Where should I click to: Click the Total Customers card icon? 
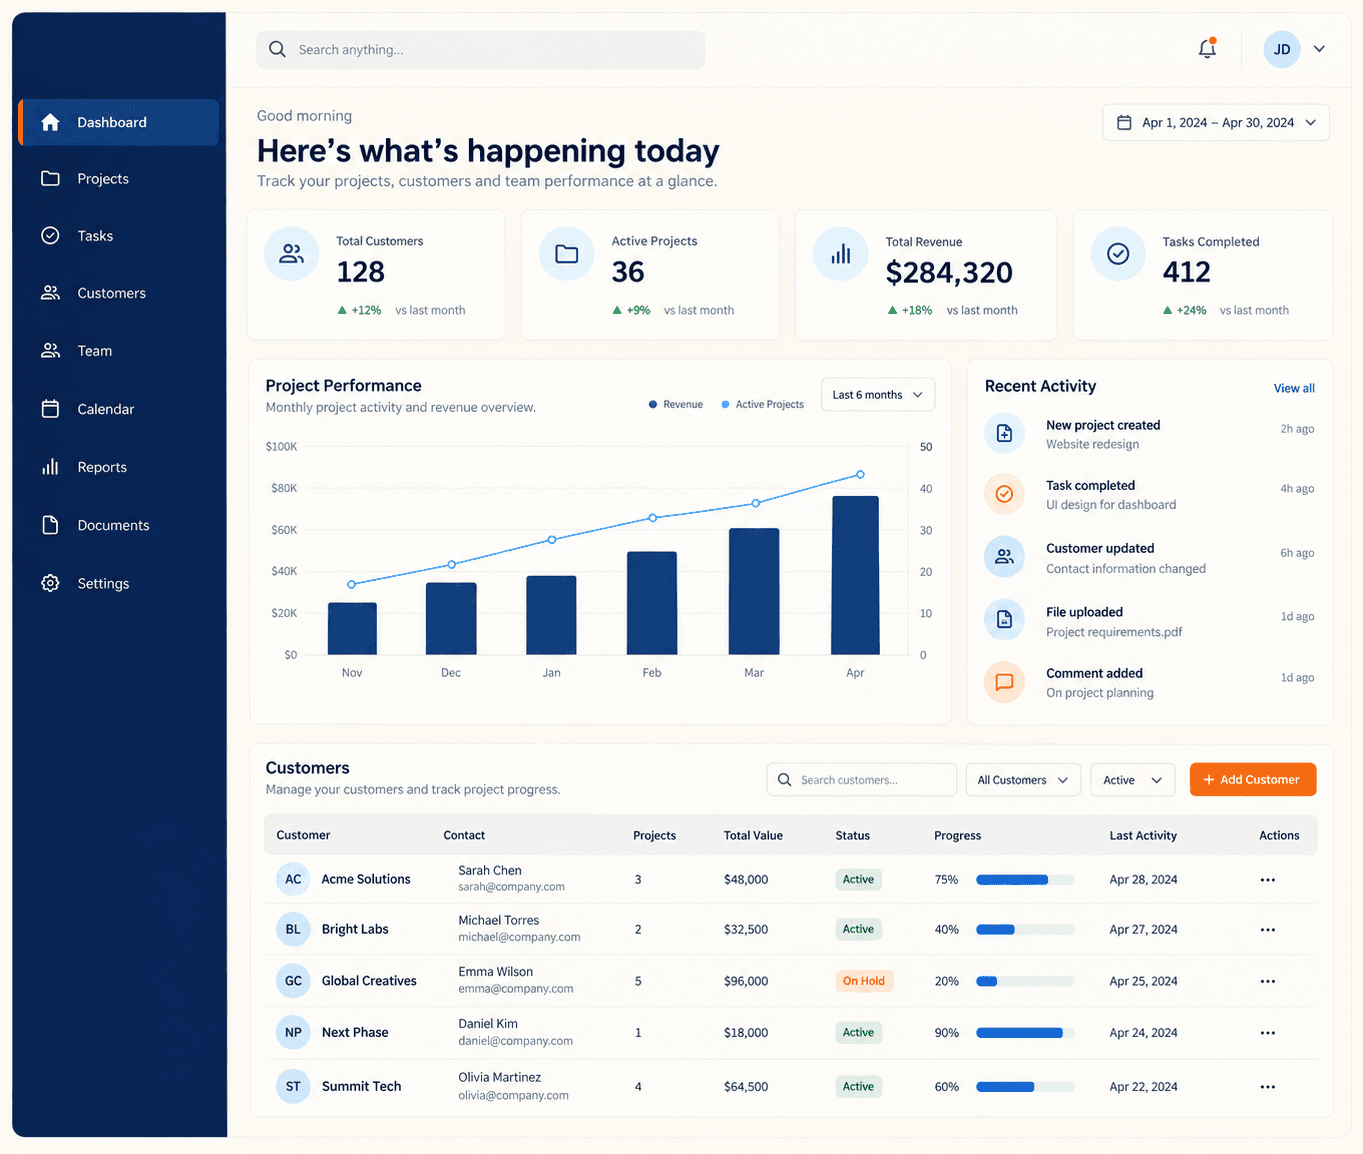point(291,254)
